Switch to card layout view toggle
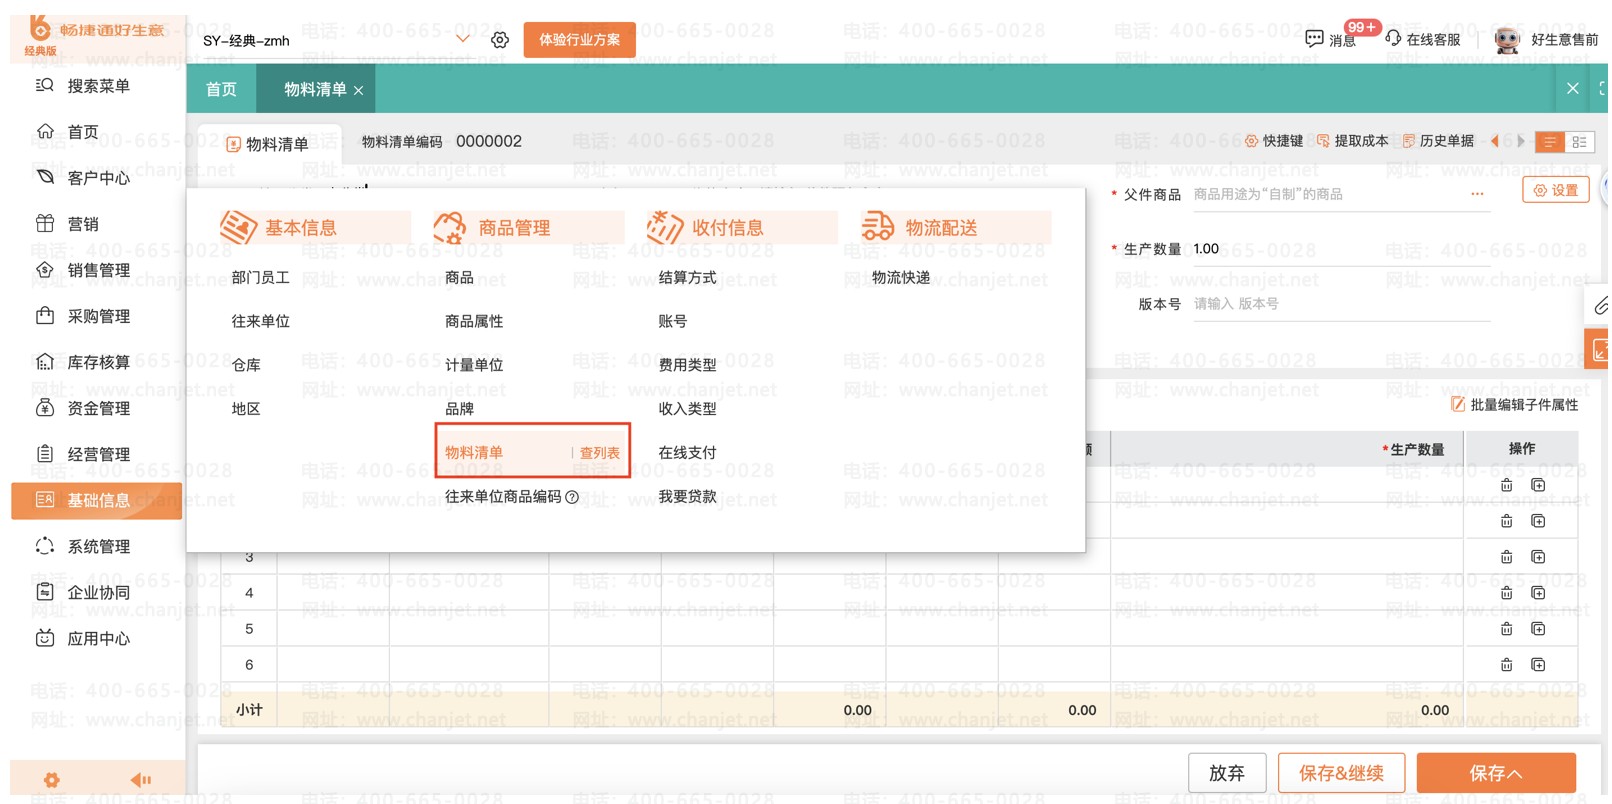The height and width of the screenshot is (804, 1612). tap(1579, 142)
